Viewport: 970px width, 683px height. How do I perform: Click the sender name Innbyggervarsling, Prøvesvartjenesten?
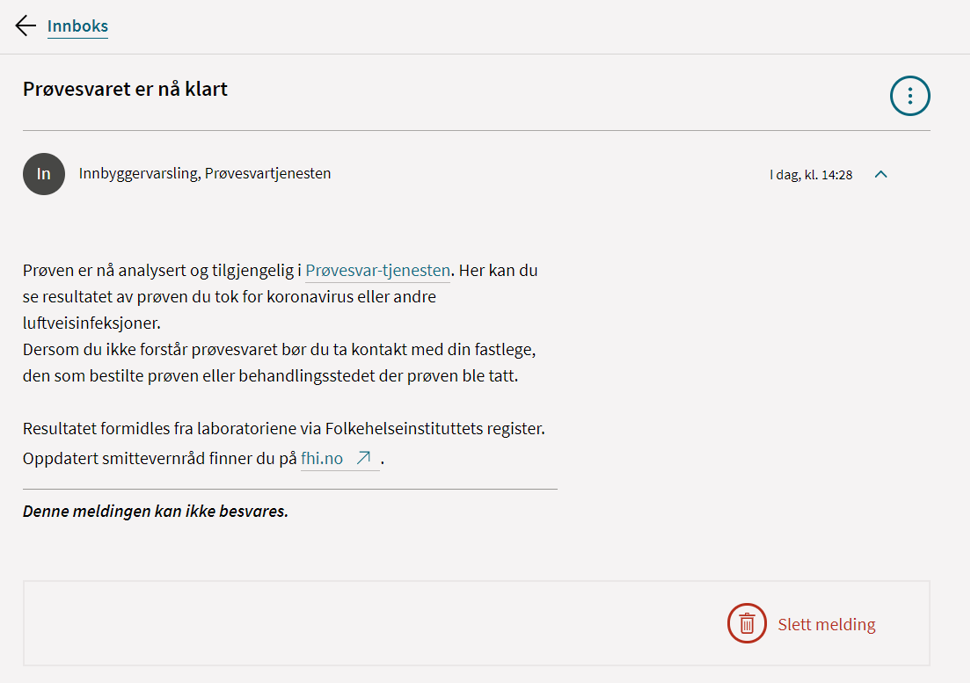point(205,173)
